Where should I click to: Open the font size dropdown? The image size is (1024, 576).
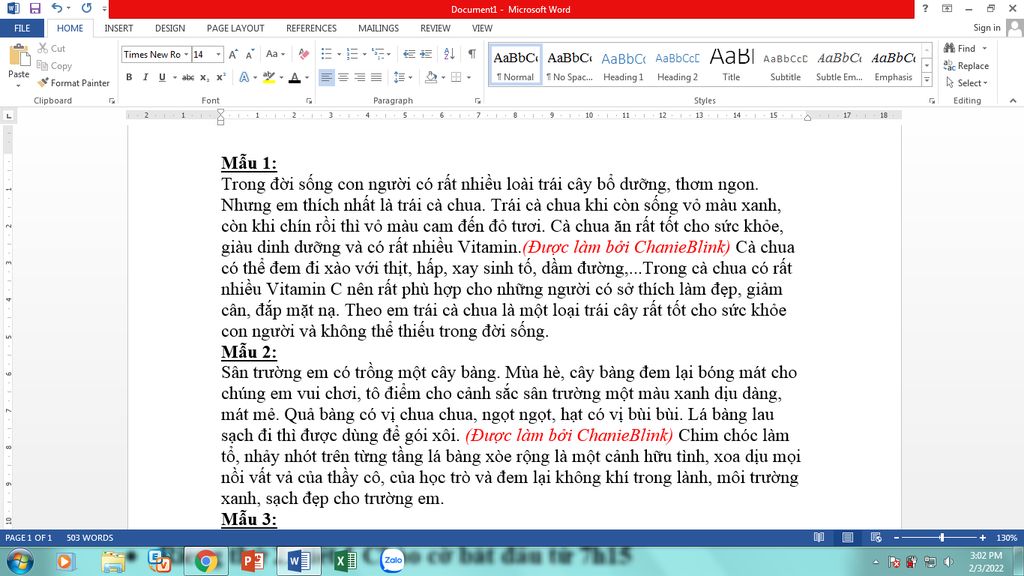(x=218, y=54)
